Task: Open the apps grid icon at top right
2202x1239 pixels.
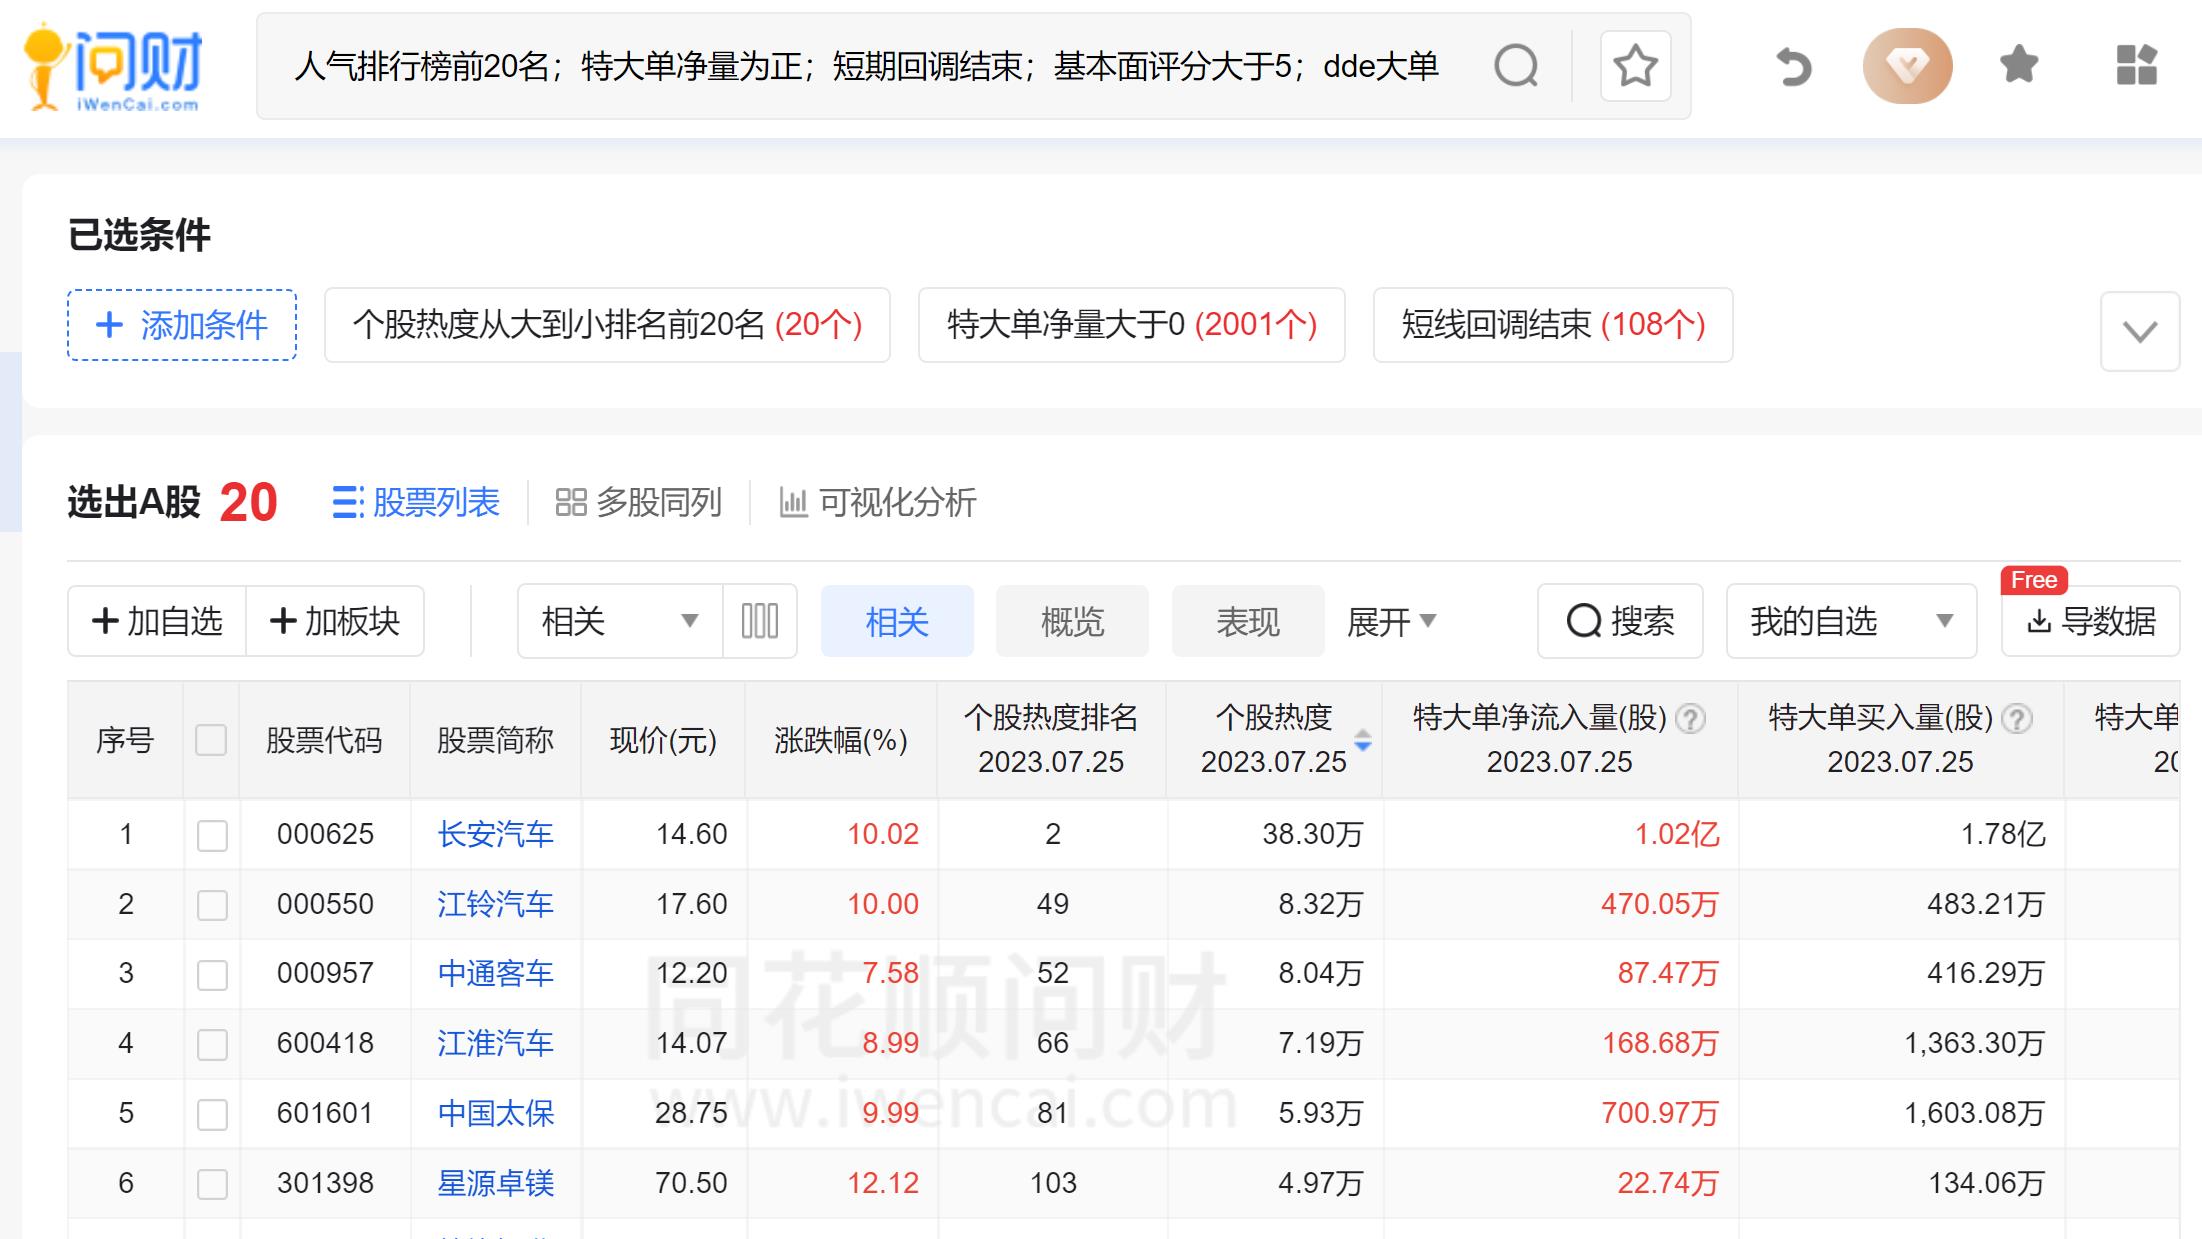Action: pos(2138,65)
